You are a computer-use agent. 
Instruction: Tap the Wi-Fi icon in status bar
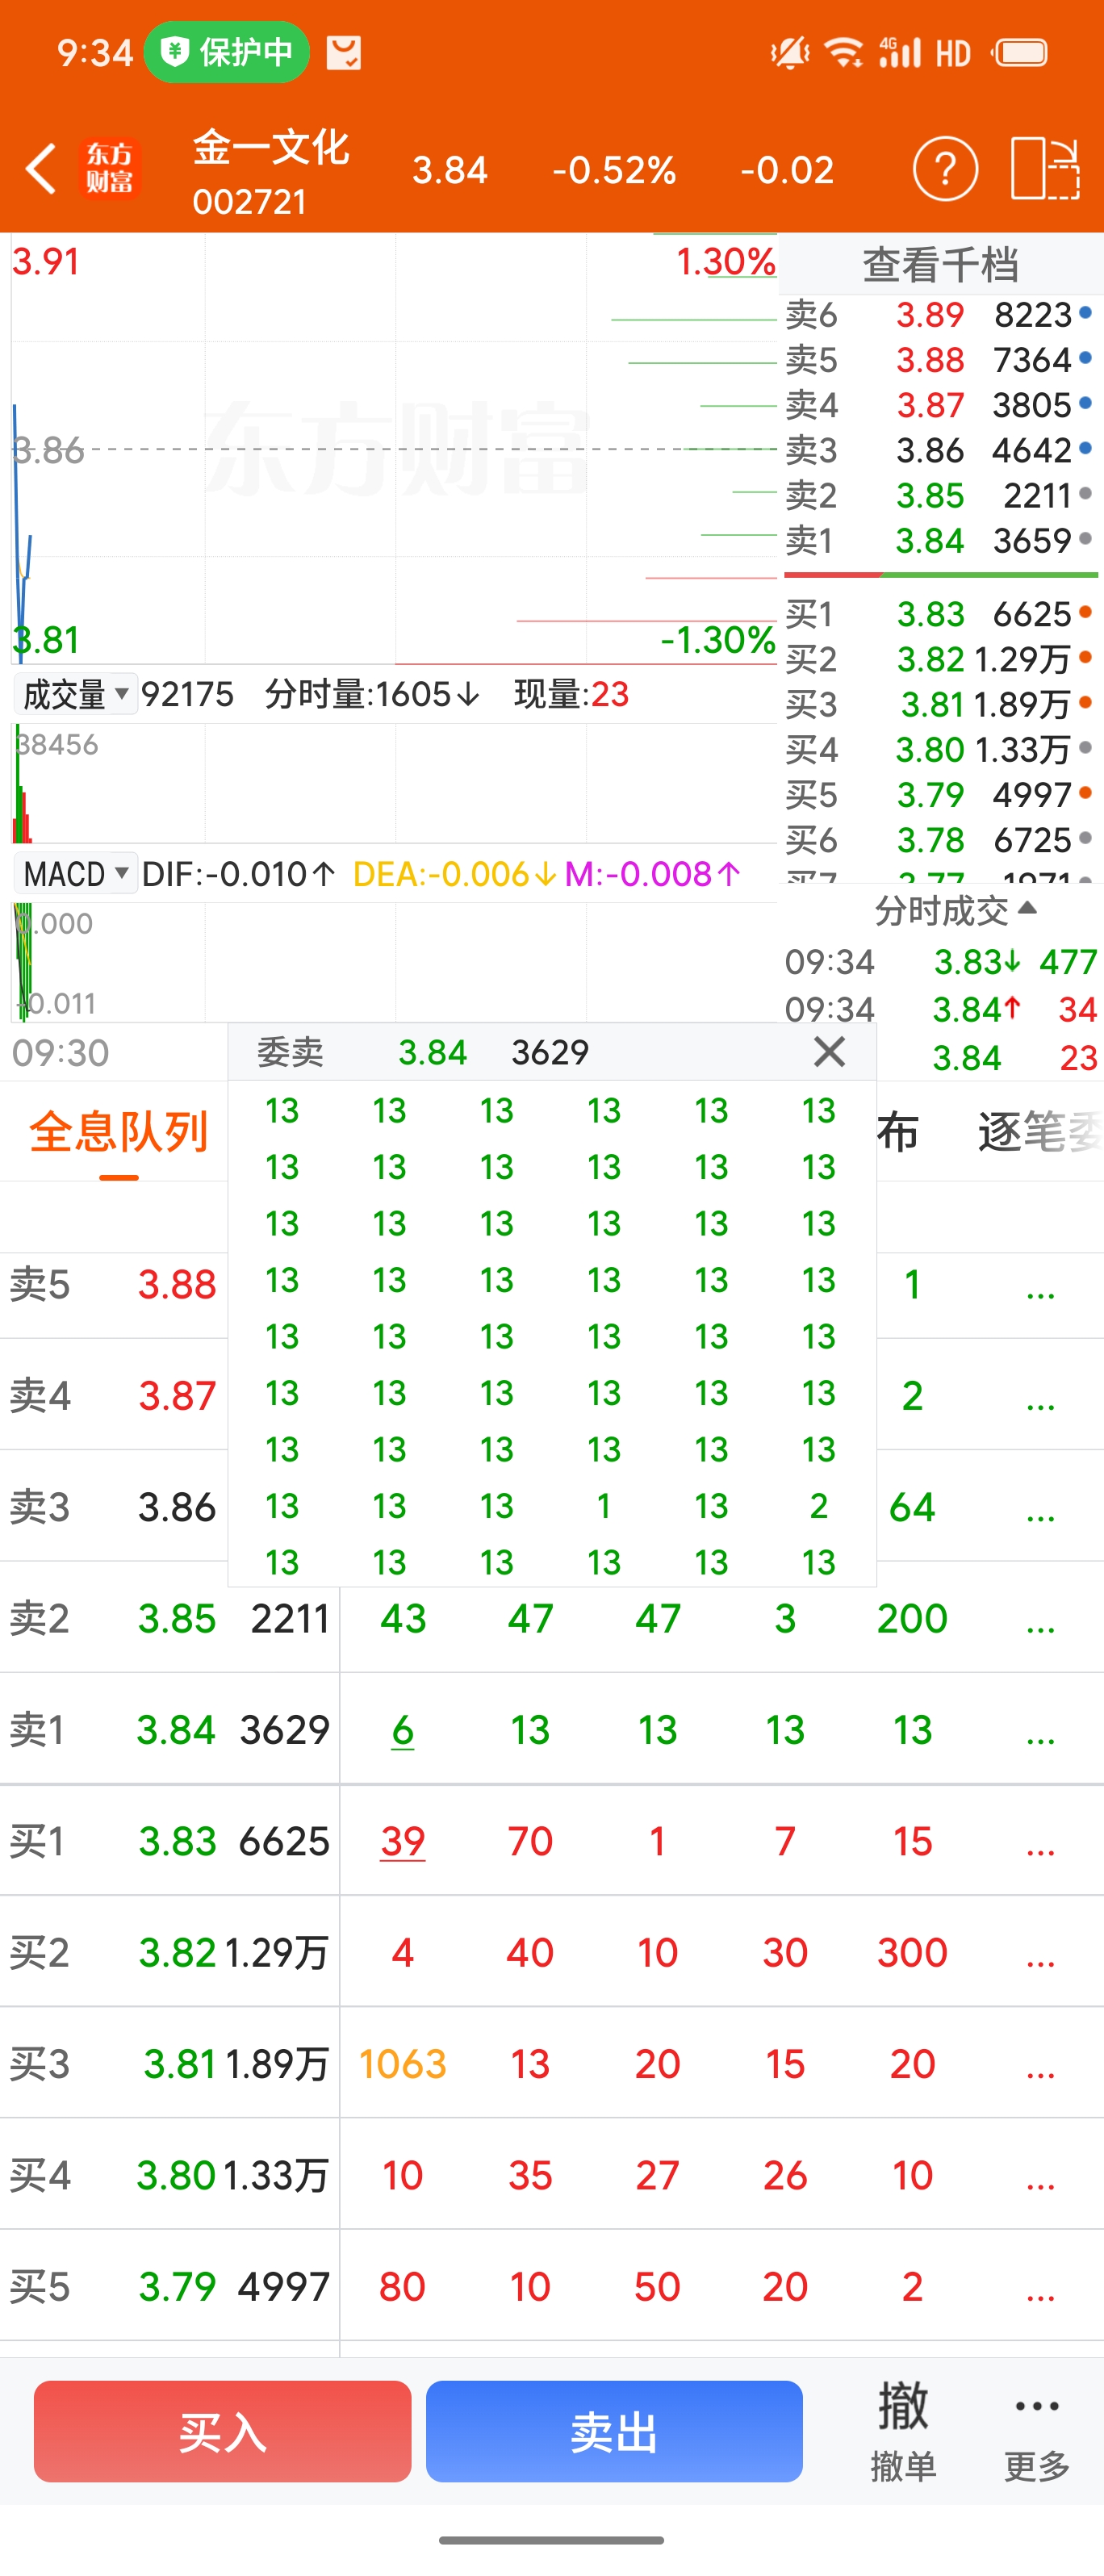pyautogui.click(x=845, y=52)
